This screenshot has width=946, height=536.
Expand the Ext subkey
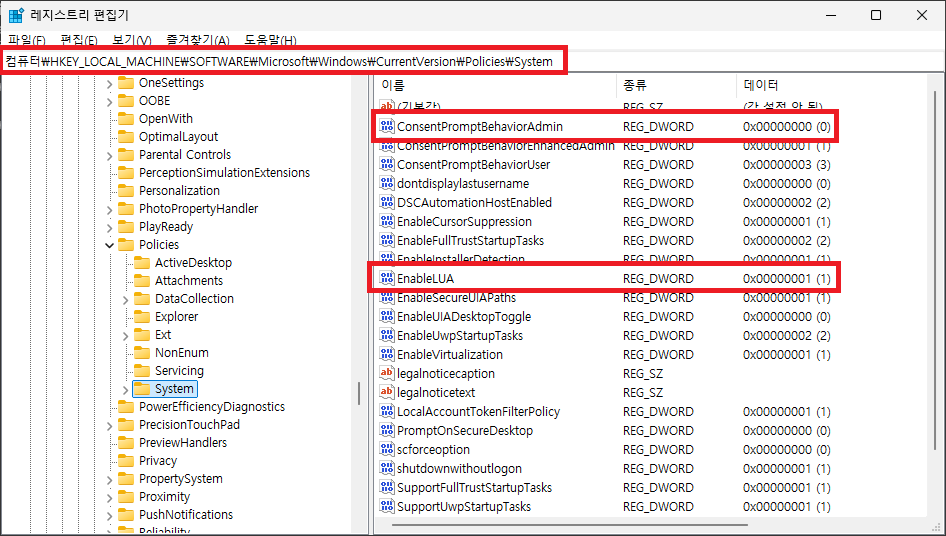click(125, 335)
